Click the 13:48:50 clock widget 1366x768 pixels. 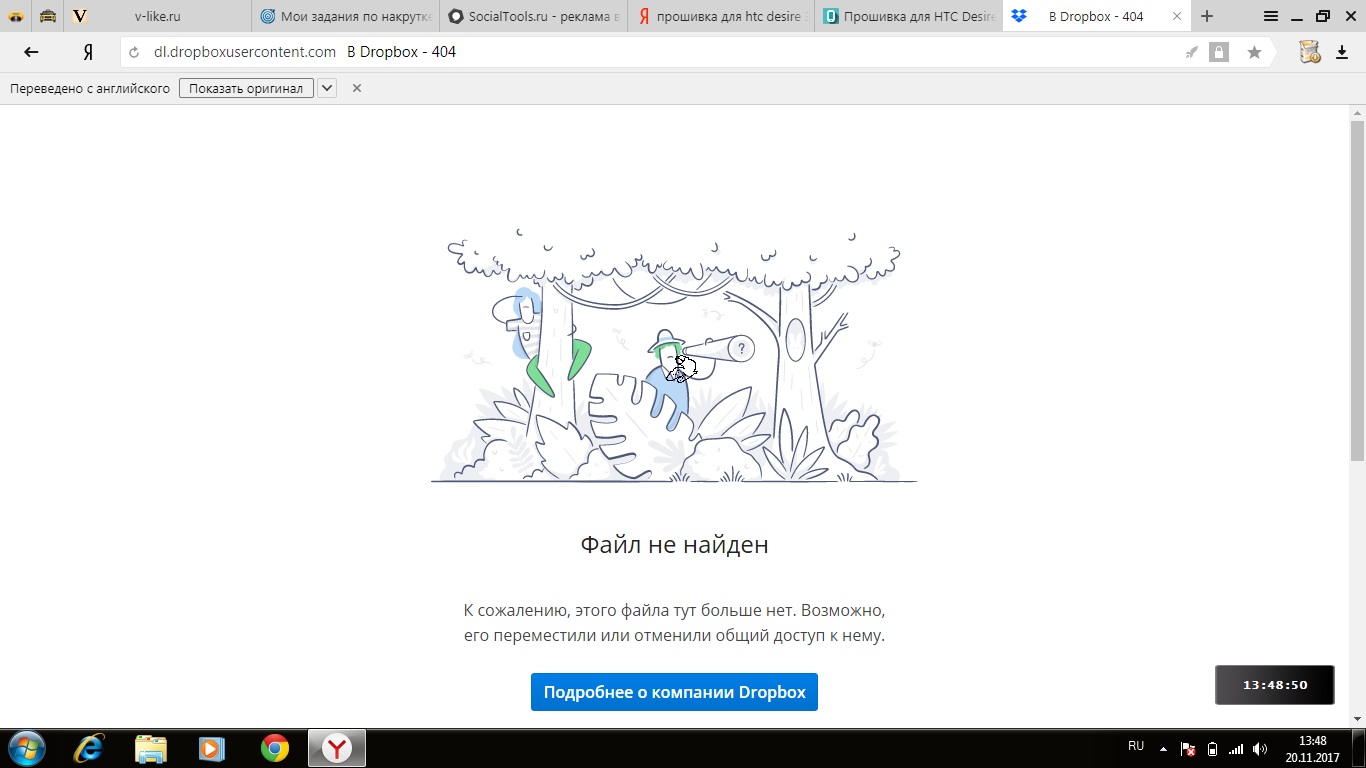click(1275, 685)
